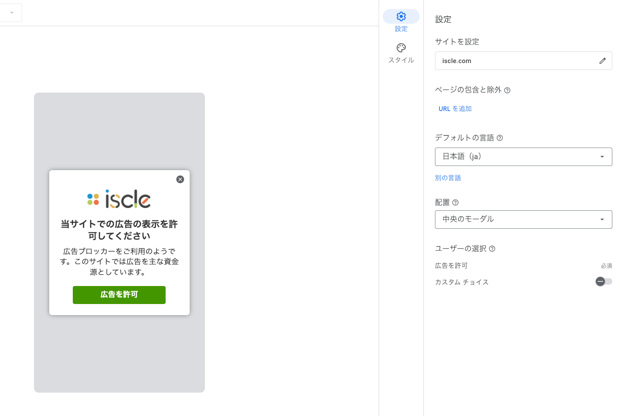Open the 設定 gear tab
620x416 pixels.
coord(401,21)
